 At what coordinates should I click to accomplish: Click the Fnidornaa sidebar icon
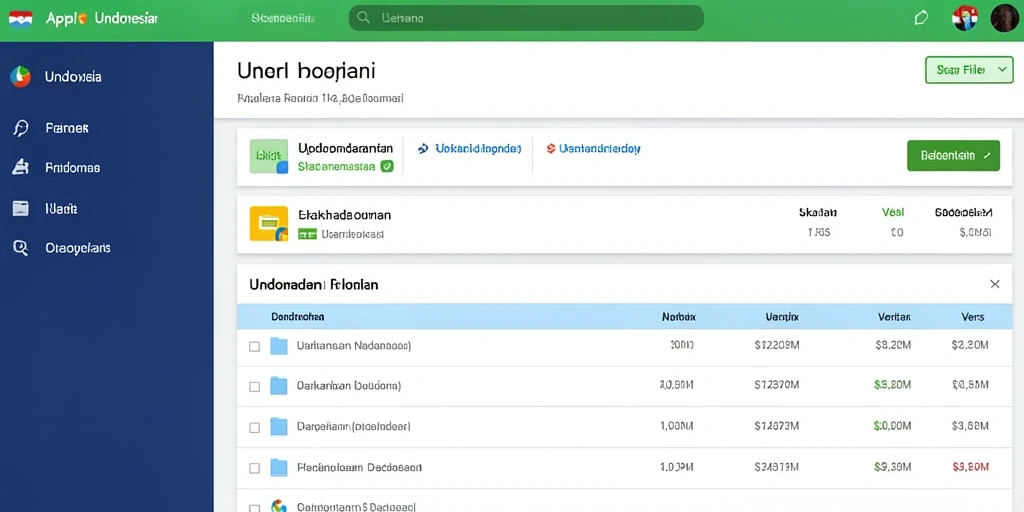[20, 167]
